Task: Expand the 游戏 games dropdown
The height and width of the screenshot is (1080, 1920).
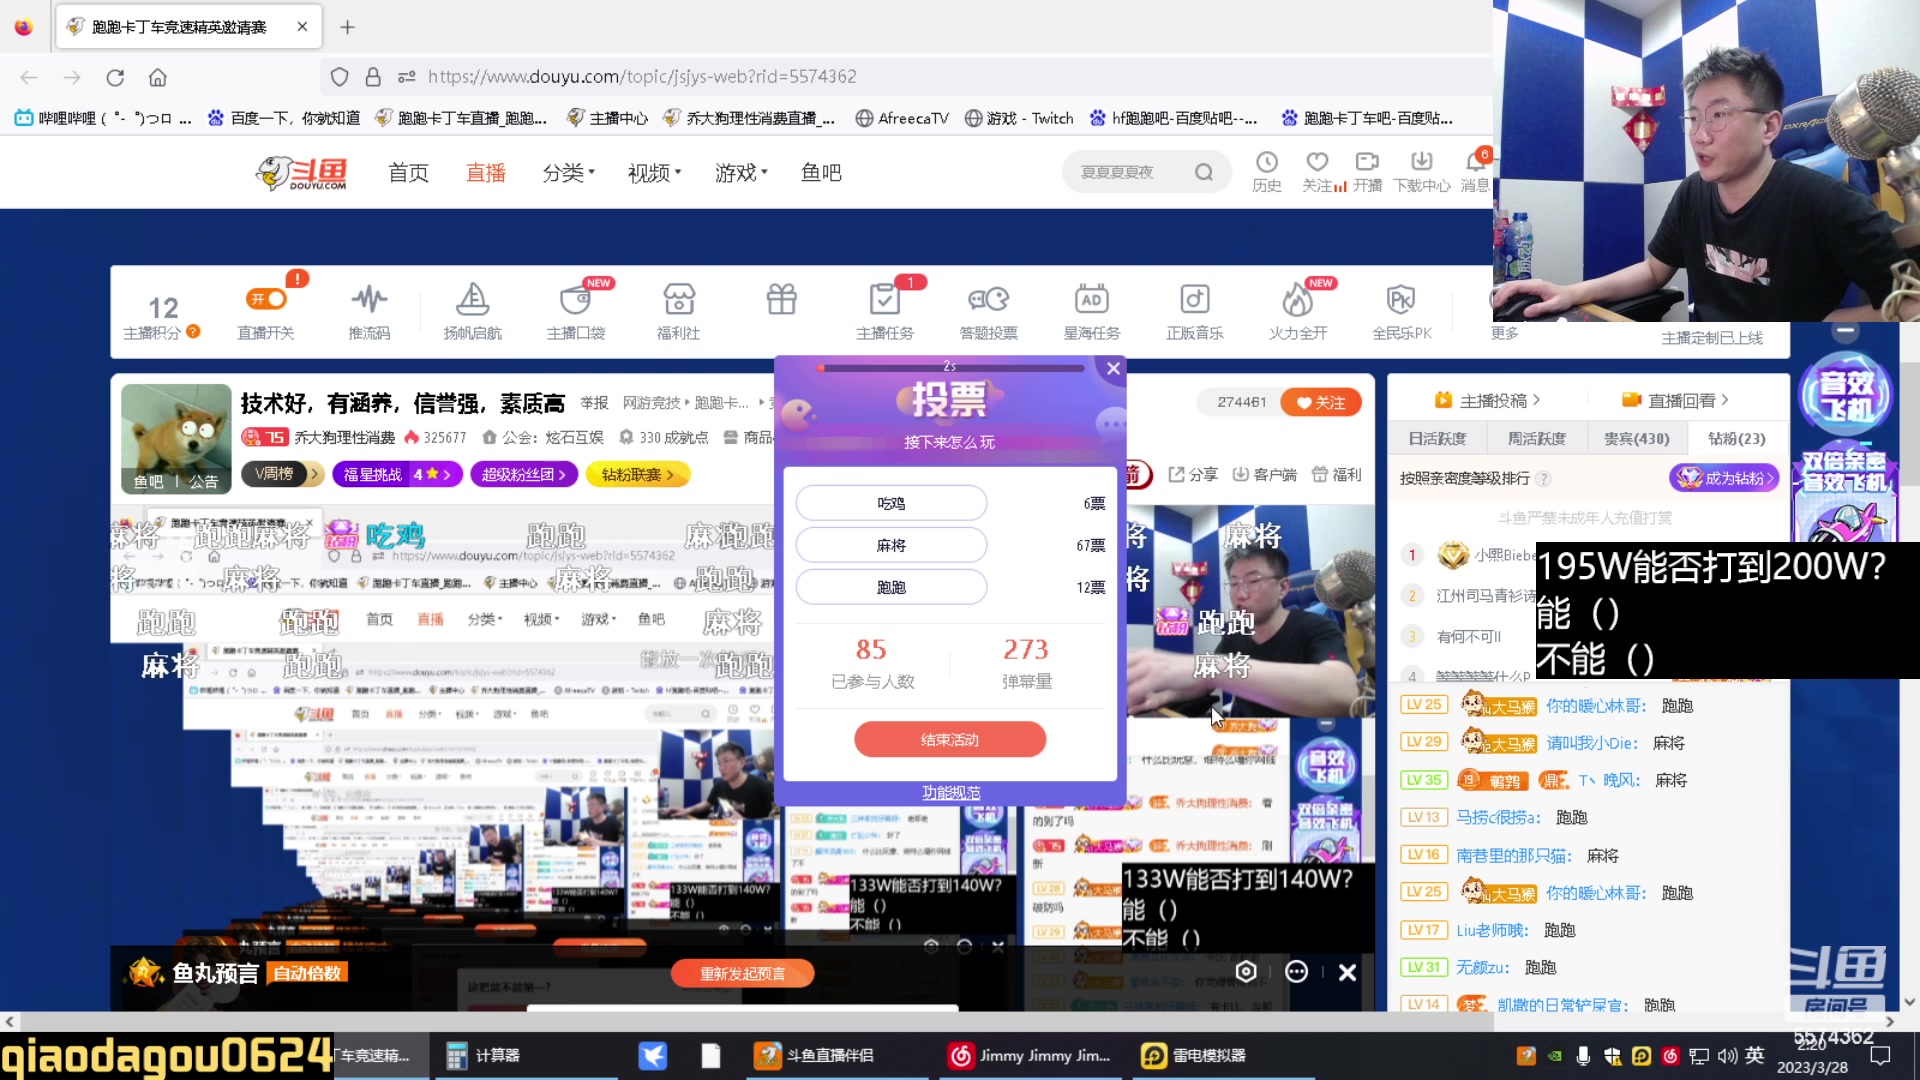Action: (x=740, y=172)
